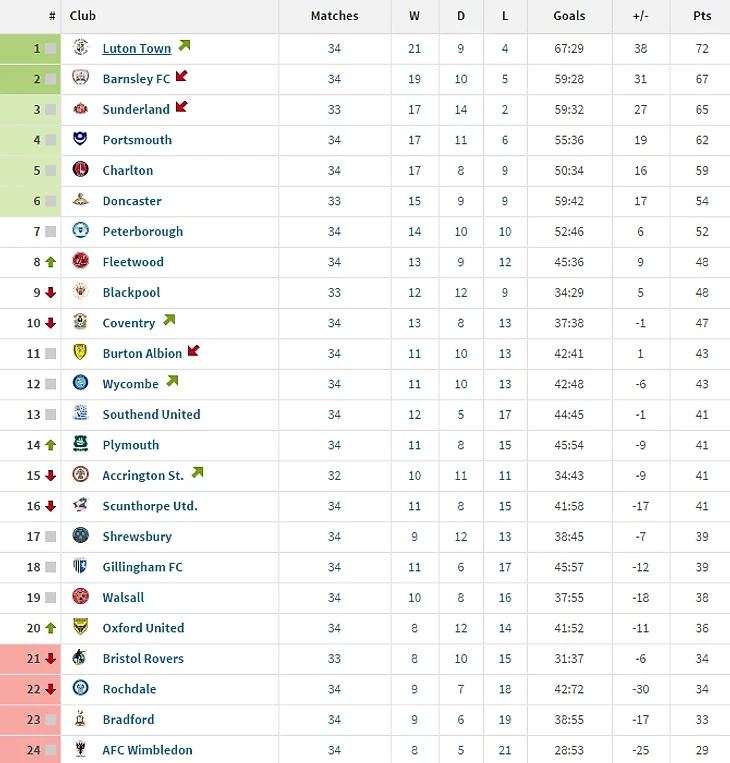This screenshot has width=730, height=763.
Task: Open the Southend United club link
Action: pos(151,415)
